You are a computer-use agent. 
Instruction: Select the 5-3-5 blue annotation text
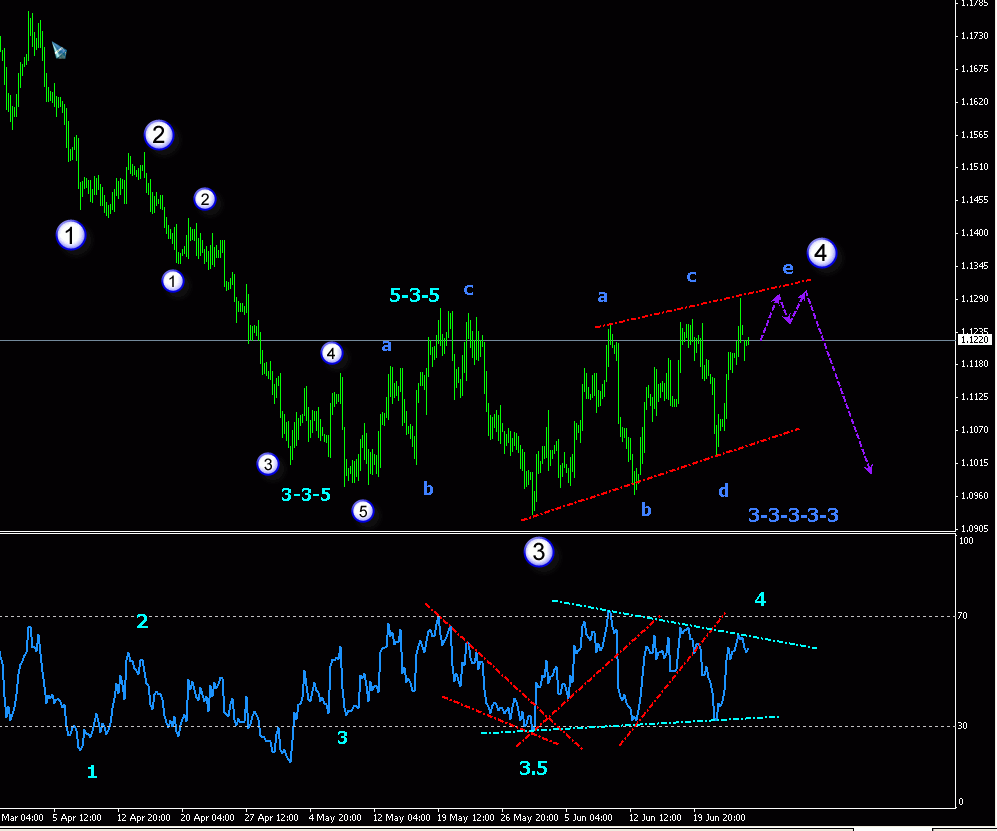[416, 296]
